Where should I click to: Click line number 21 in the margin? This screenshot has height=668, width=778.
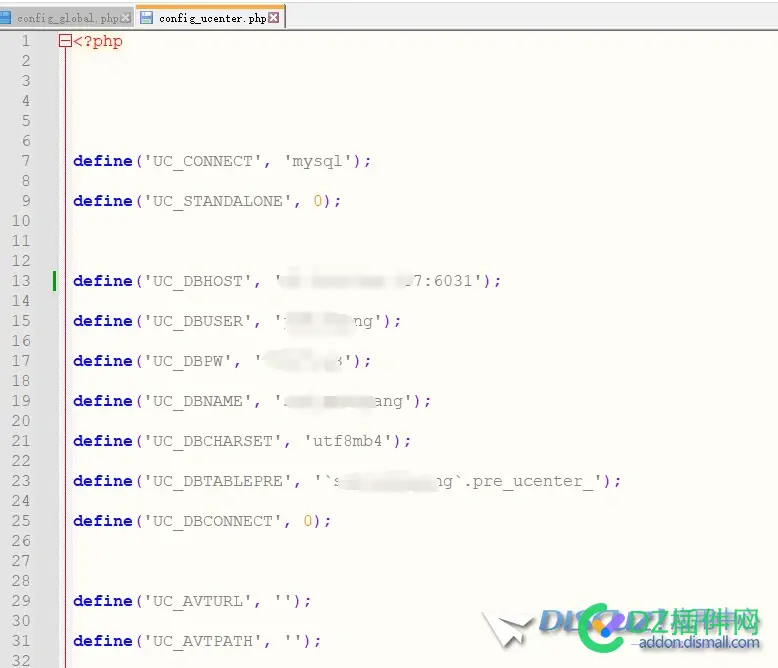21,441
